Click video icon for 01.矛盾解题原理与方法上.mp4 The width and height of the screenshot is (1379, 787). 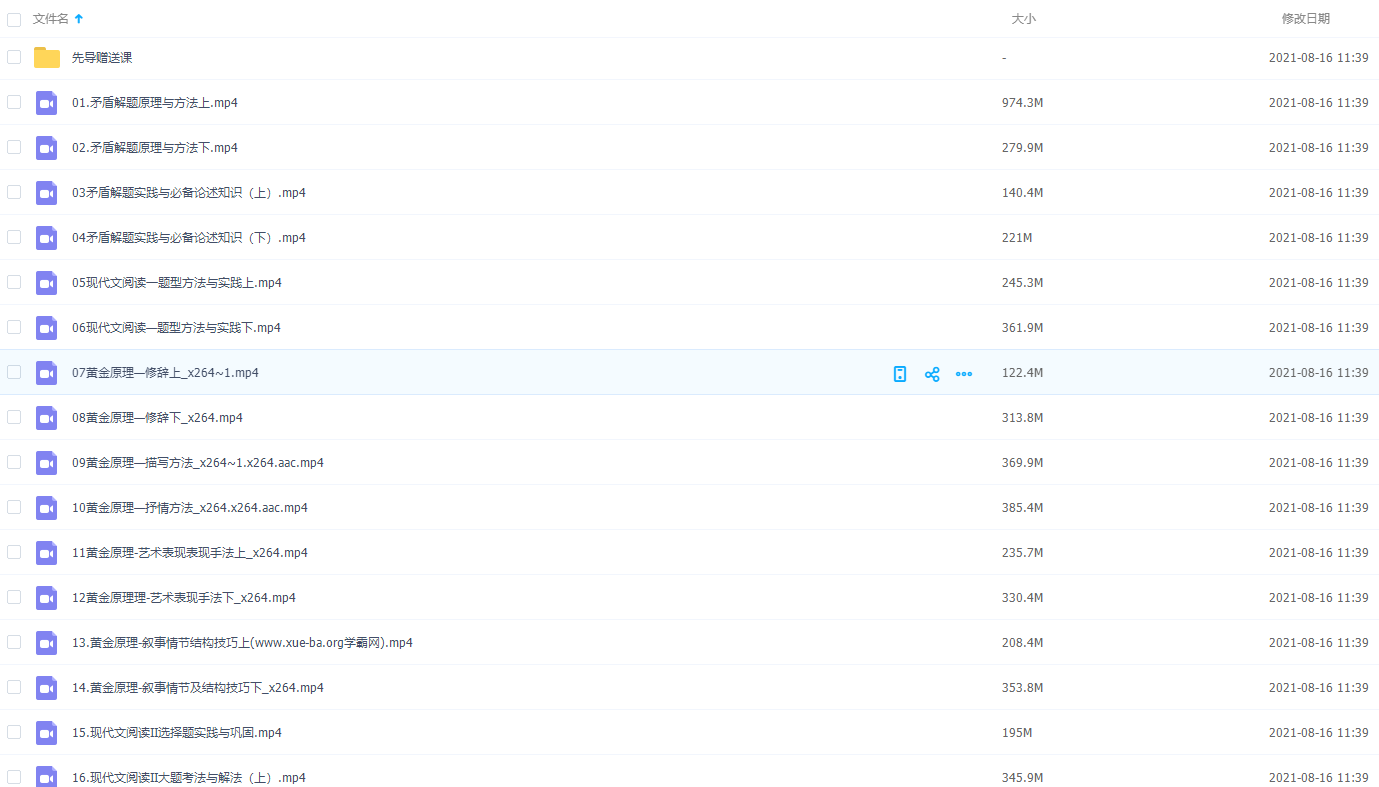[47, 103]
